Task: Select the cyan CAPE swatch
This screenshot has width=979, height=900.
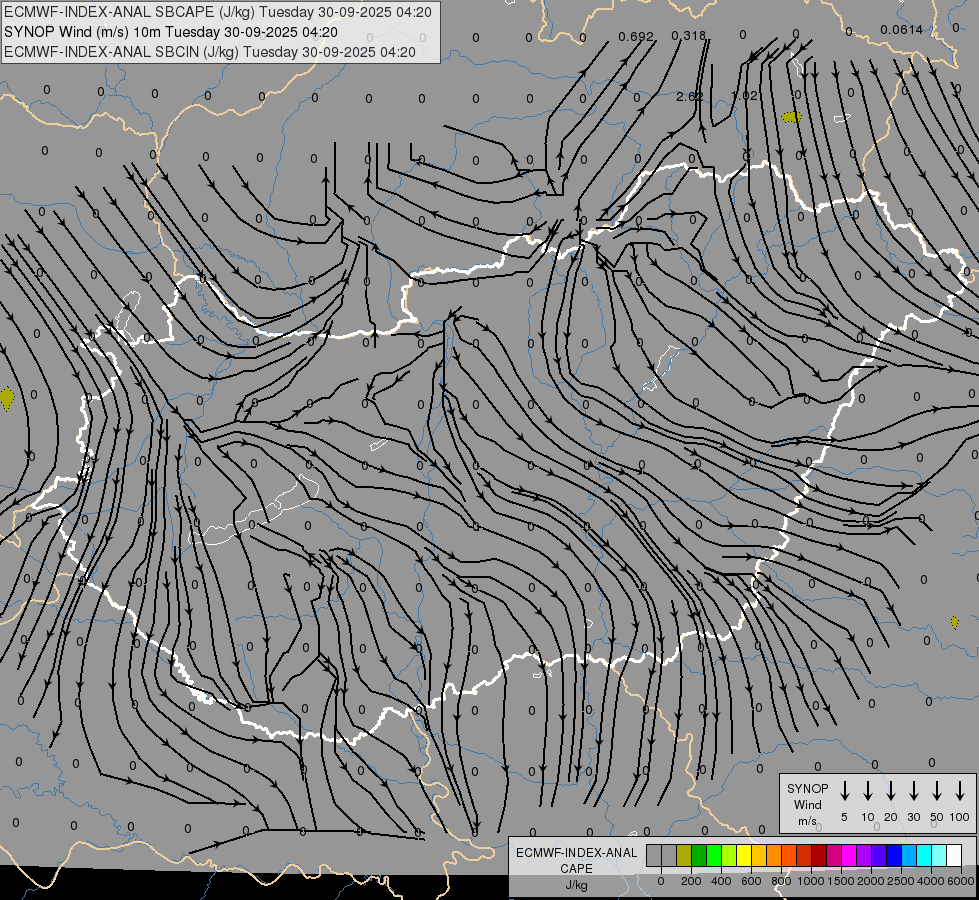Action: pyautogui.click(x=925, y=855)
